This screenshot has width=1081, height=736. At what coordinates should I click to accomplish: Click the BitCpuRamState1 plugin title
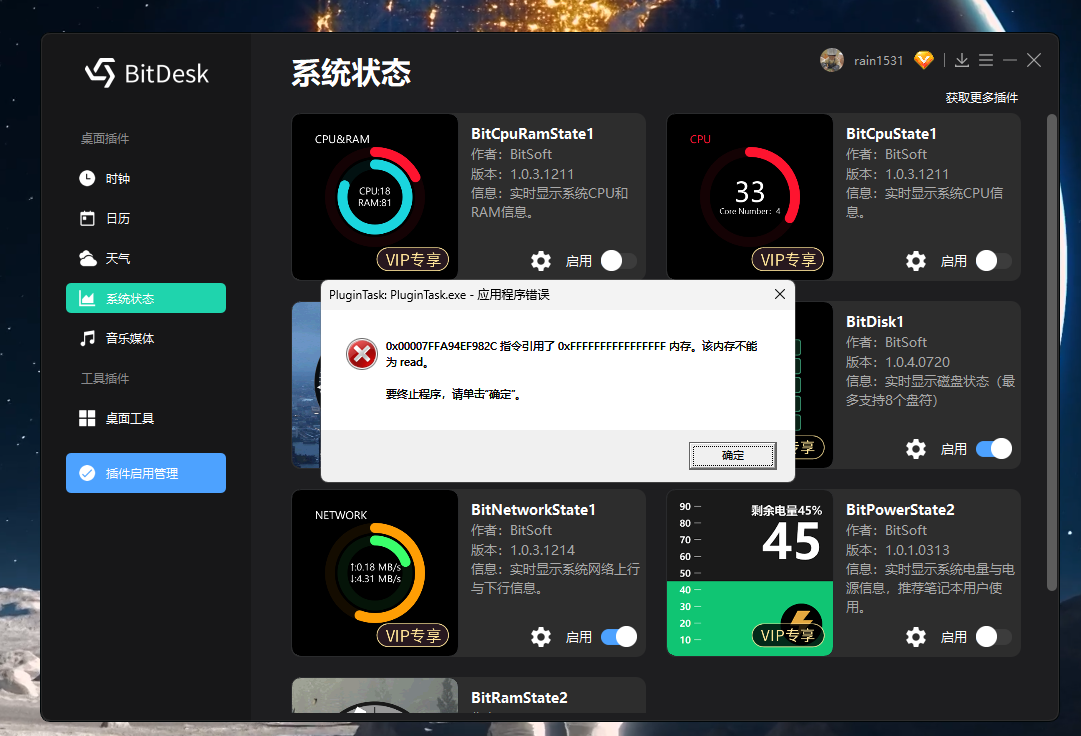point(532,134)
